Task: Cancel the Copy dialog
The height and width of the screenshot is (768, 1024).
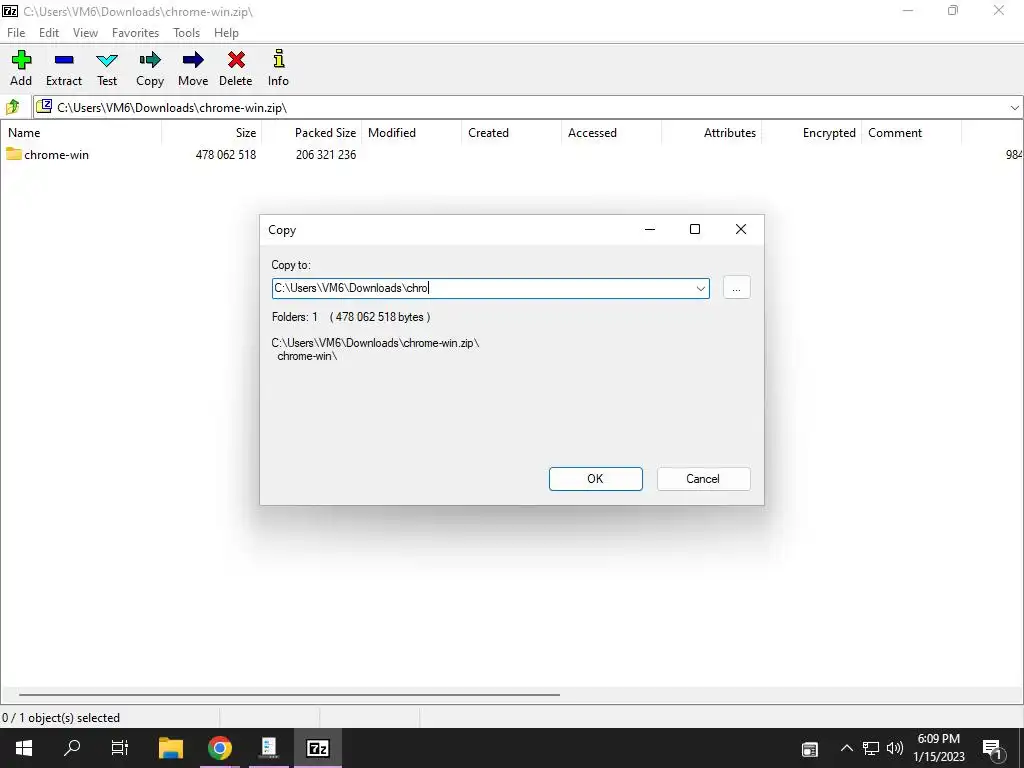Action: pyautogui.click(x=703, y=479)
